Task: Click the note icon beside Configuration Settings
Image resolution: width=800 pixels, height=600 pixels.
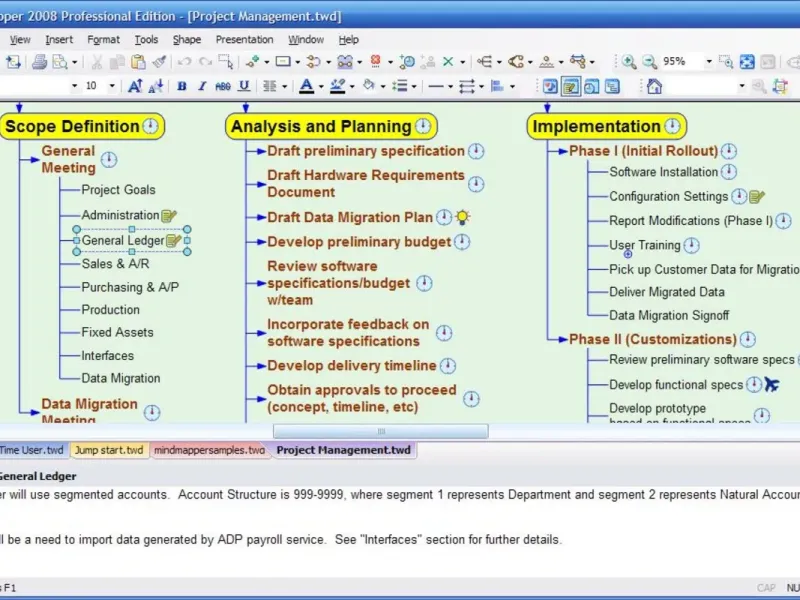Action: pyautogui.click(x=757, y=196)
